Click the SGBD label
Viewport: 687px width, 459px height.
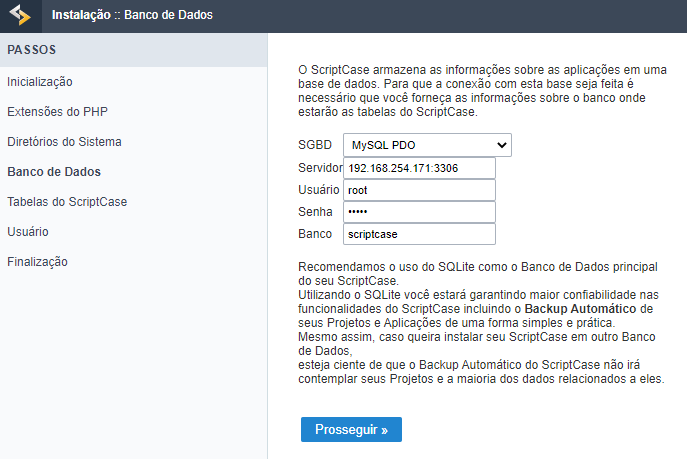[315, 145]
